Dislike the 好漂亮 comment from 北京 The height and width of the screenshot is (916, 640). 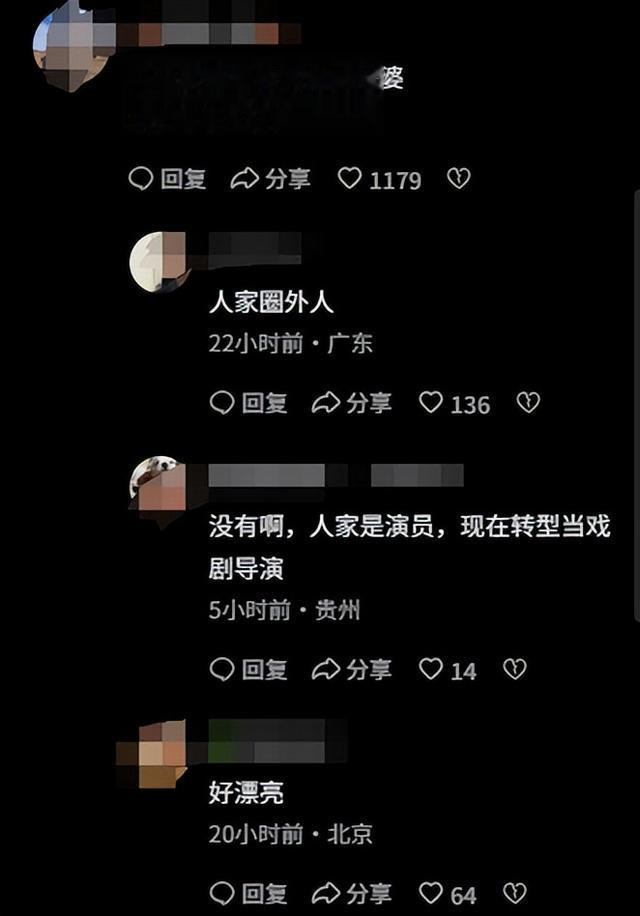point(514,893)
